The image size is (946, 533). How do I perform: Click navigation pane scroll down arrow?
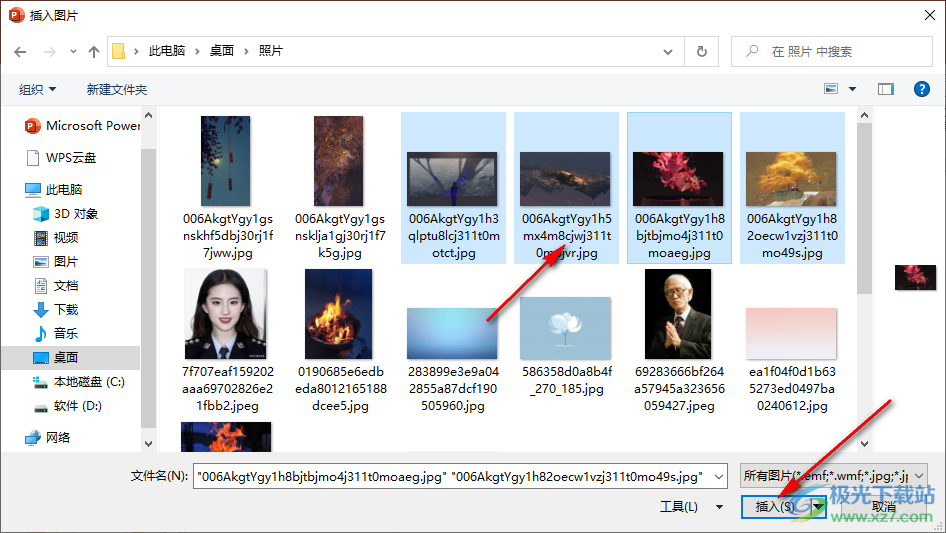(x=148, y=444)
